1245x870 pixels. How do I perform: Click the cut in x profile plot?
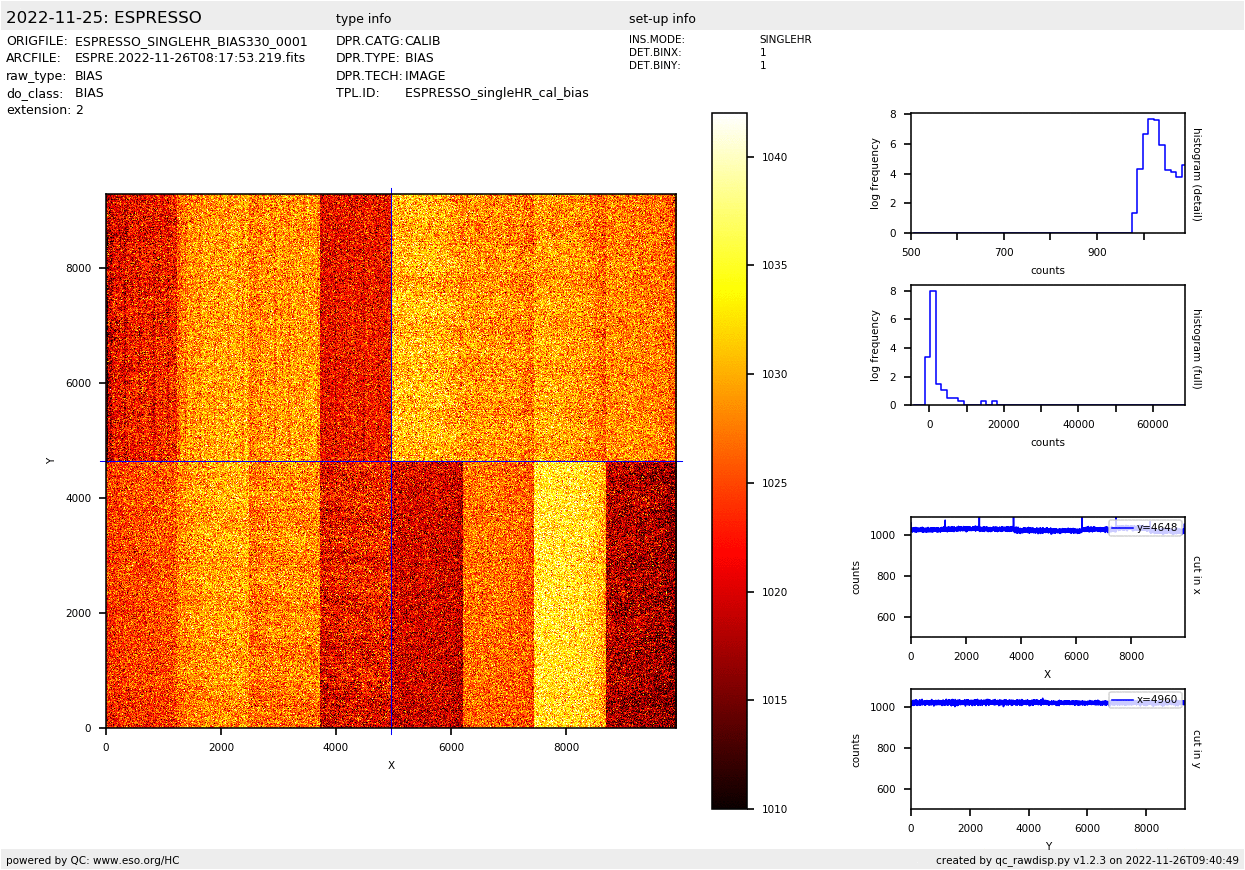click(x=1047, y=577)
